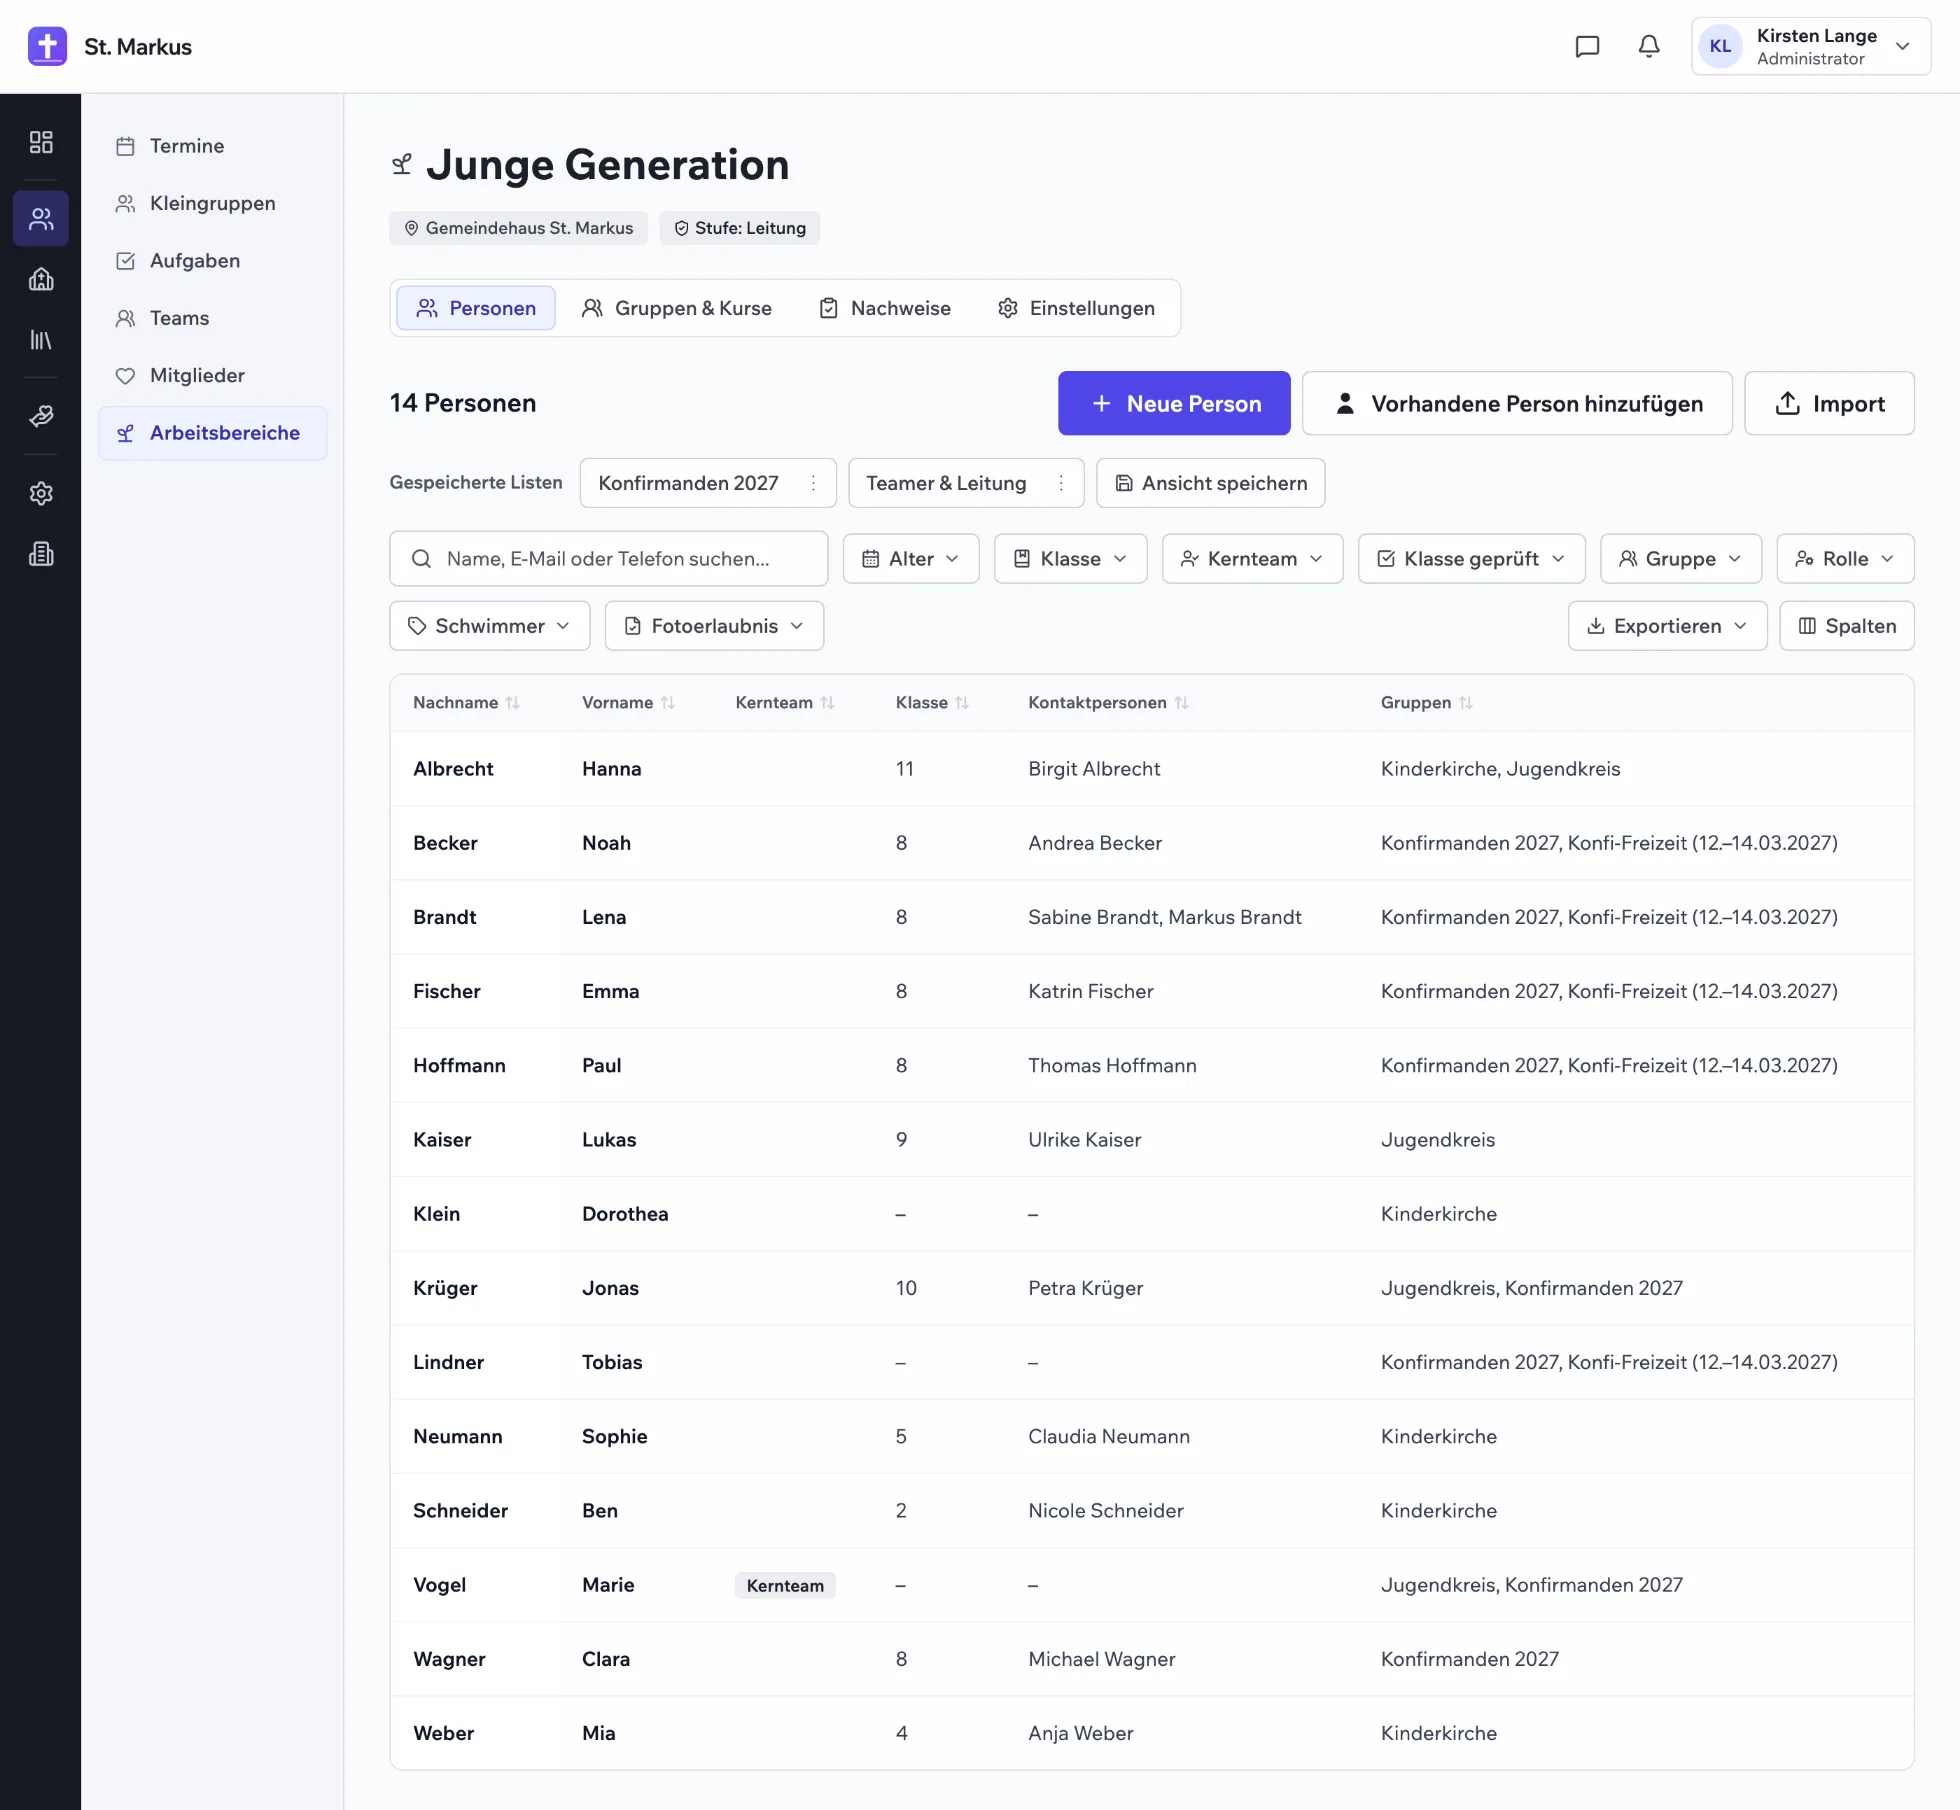1960x1810 pixels.
Task: Open Teamer & Leitung list options menu
Action: (x=1061, y=483)
